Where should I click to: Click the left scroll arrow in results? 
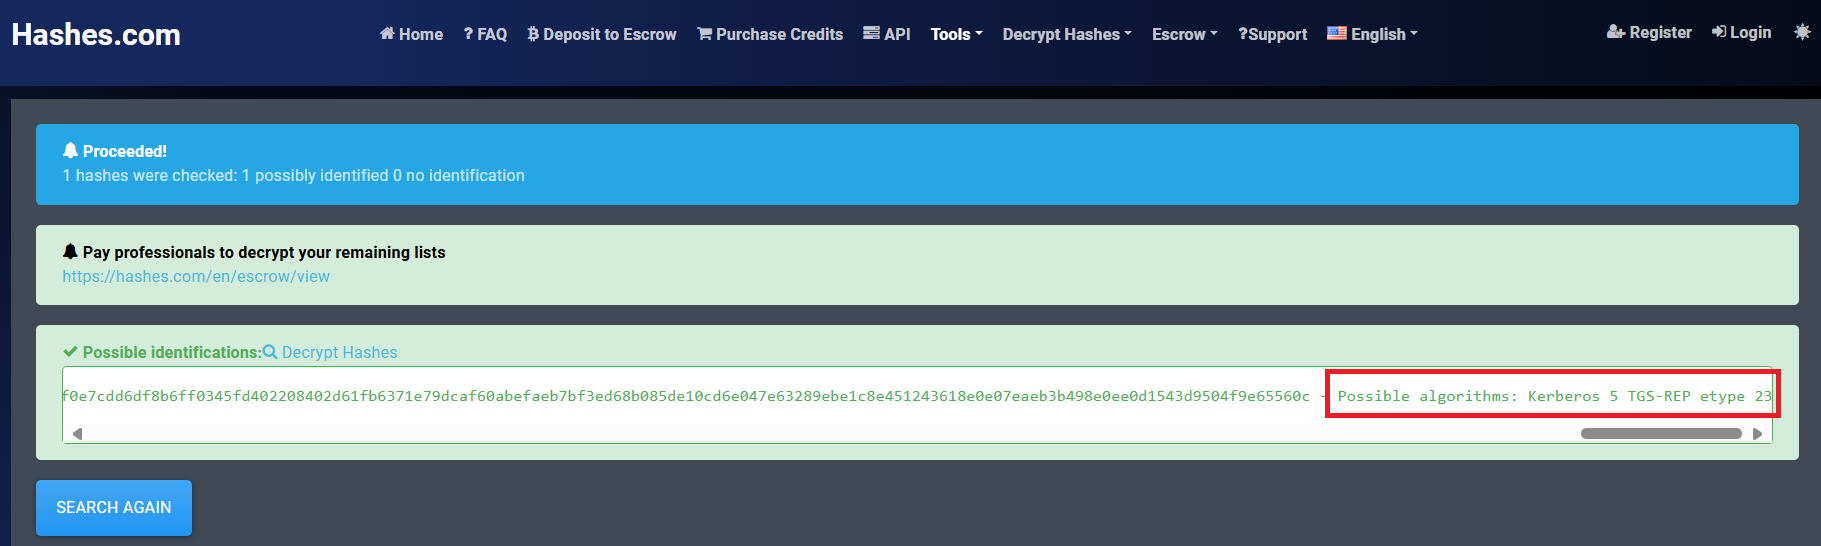click(77, 434)
